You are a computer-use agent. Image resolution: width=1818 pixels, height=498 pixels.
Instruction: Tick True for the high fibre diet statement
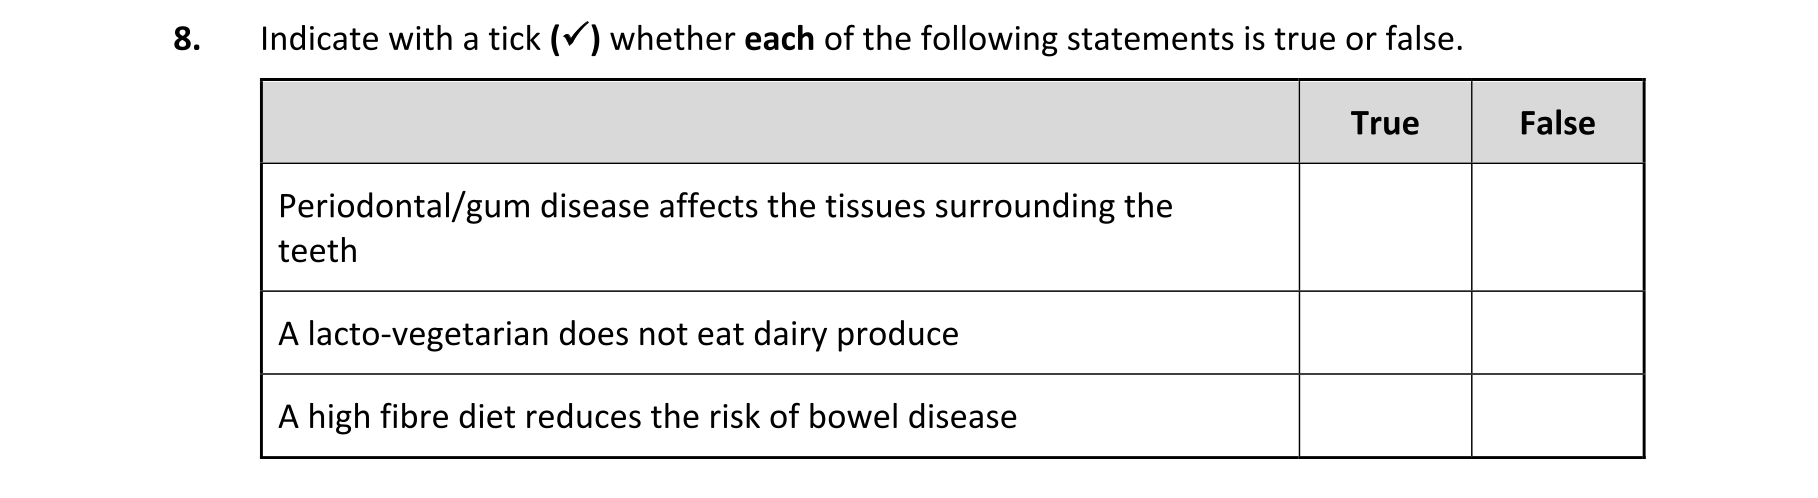1385,416
